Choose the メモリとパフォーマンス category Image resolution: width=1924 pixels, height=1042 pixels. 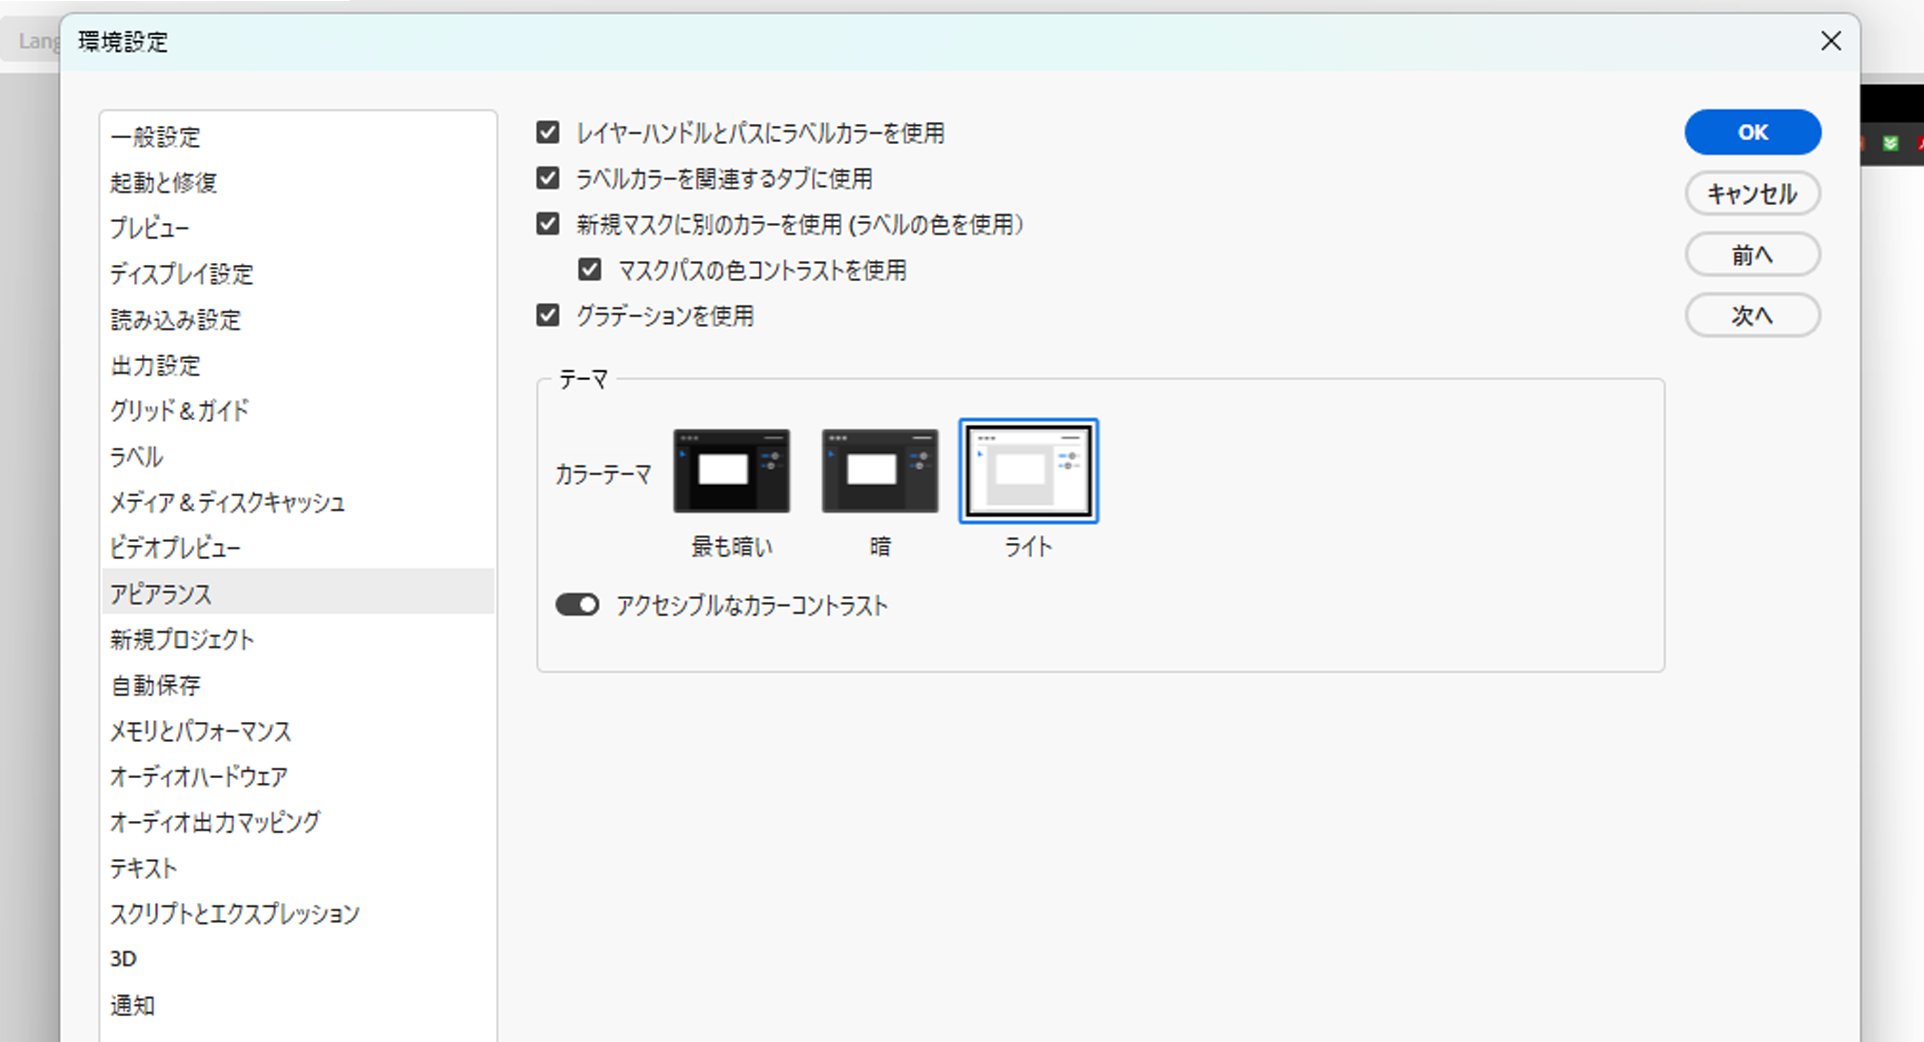(x=298, y=731)
